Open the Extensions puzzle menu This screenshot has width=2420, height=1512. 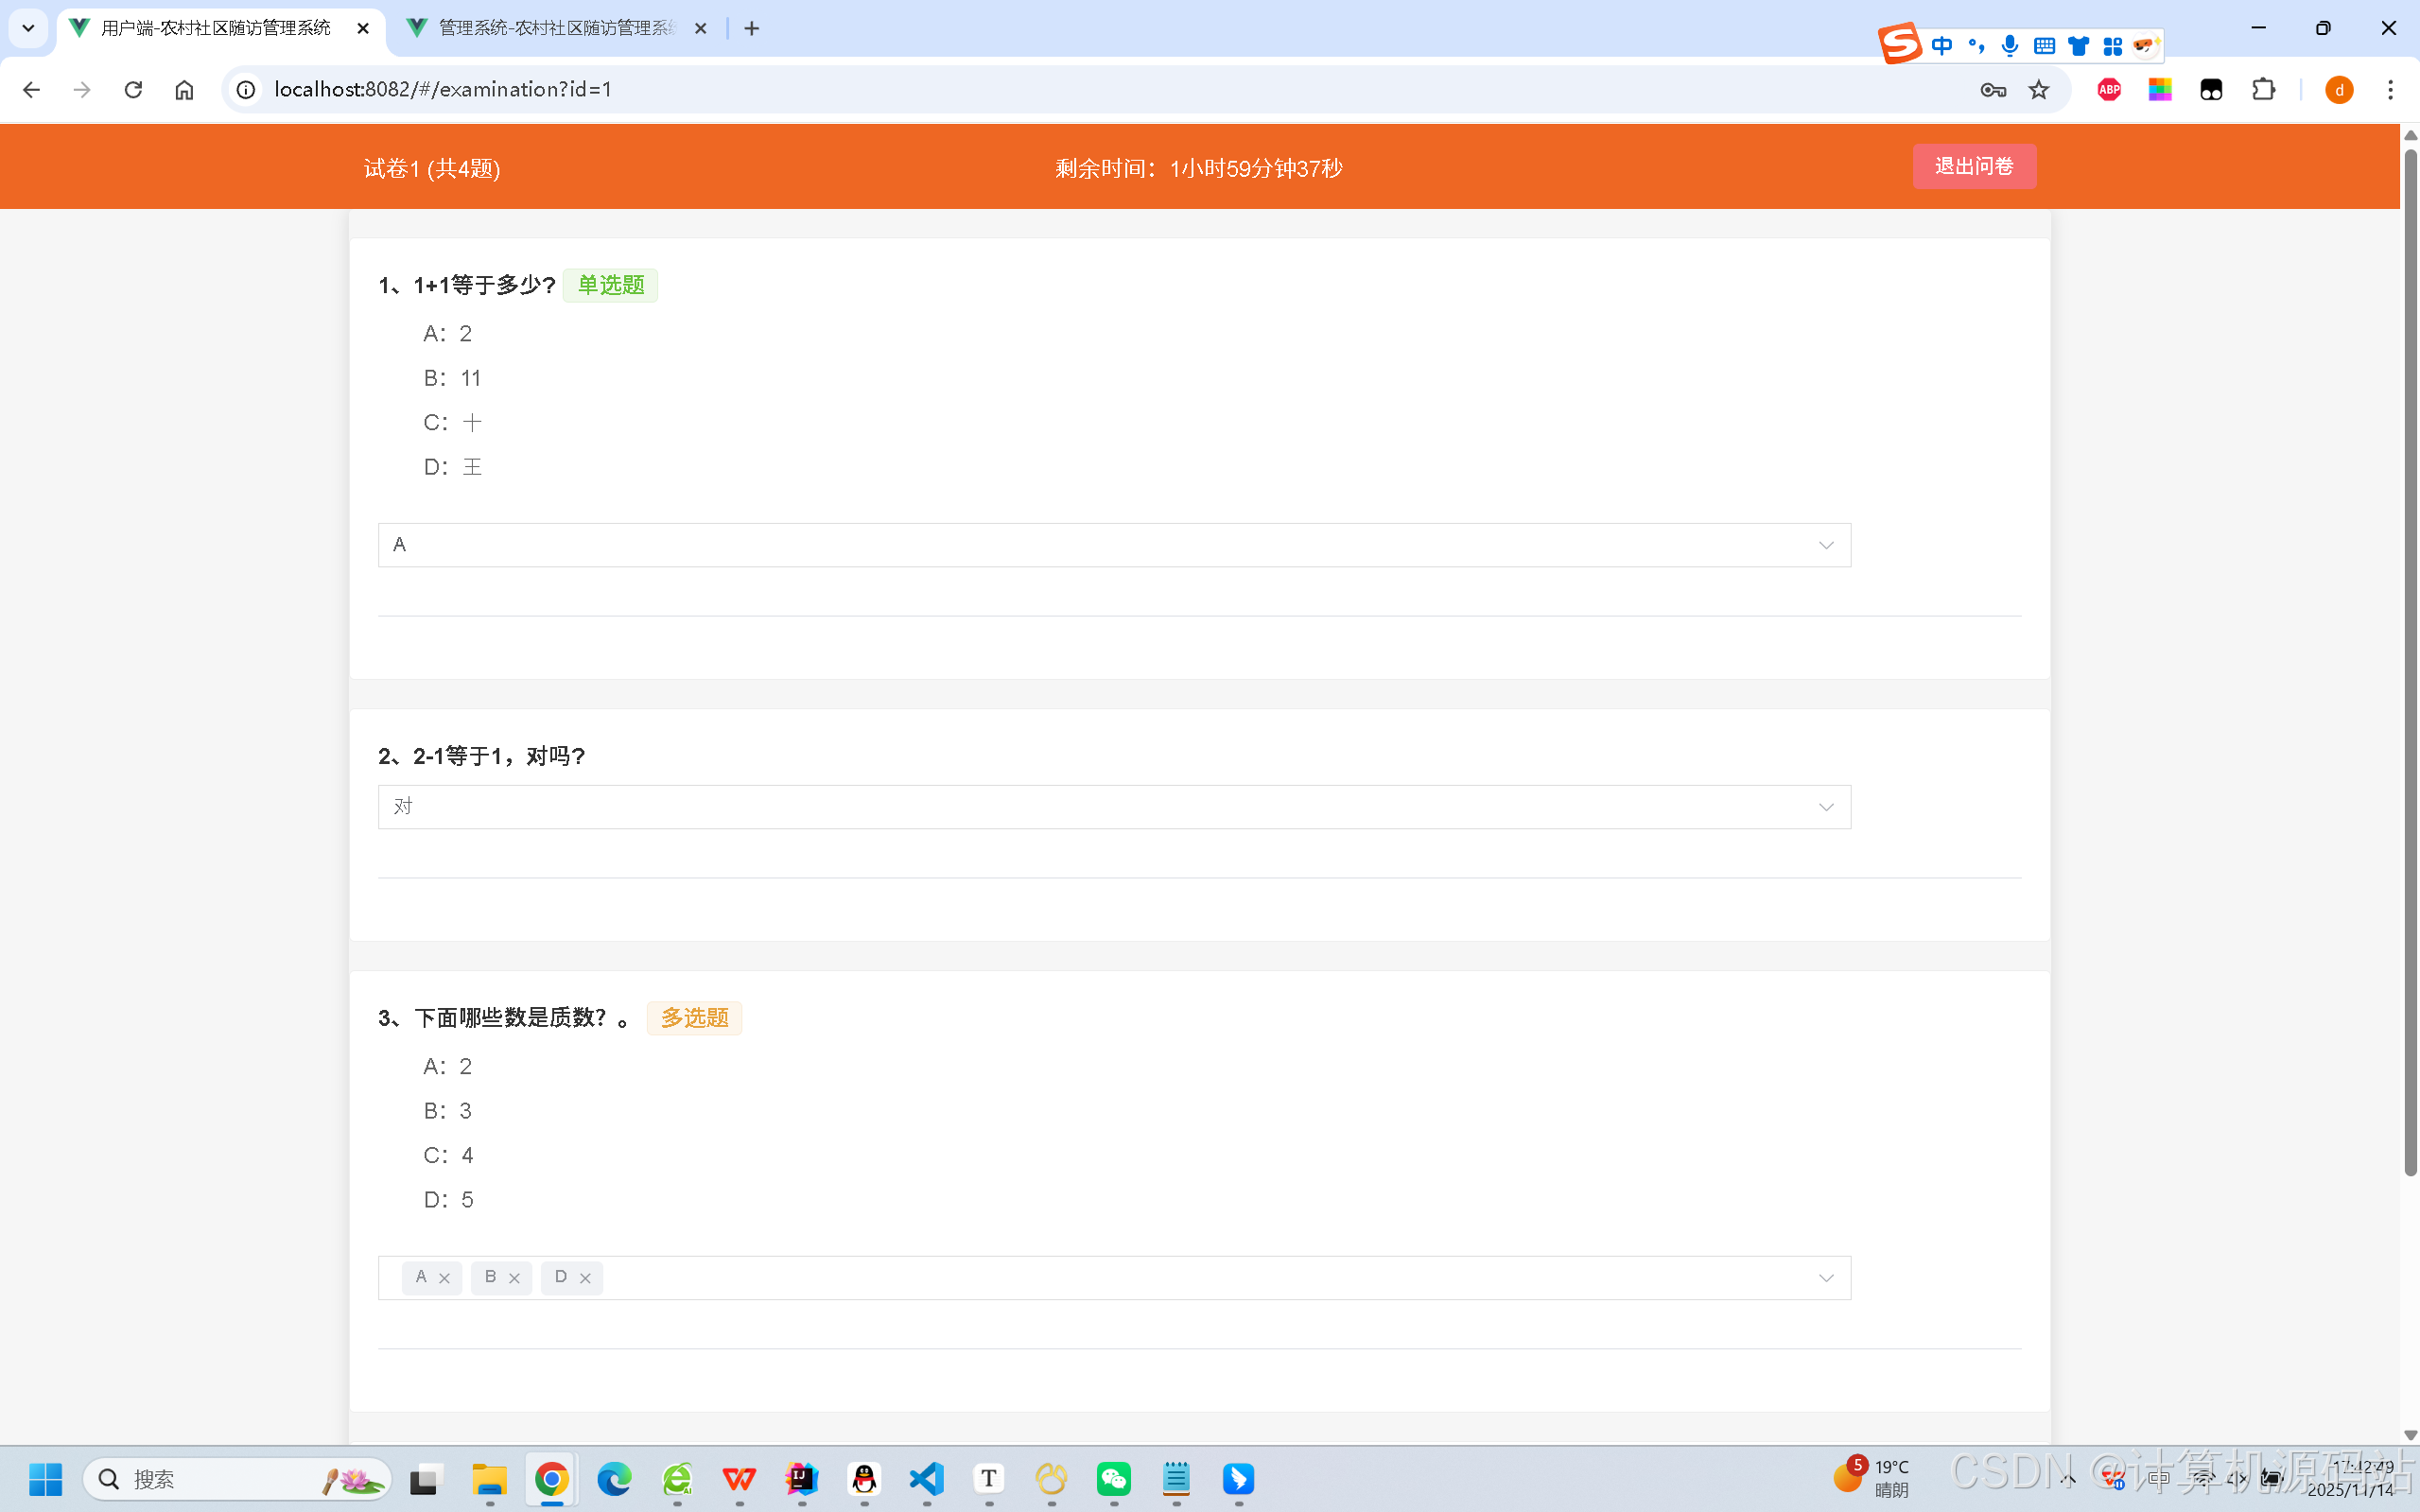[x=2263, y=90]
